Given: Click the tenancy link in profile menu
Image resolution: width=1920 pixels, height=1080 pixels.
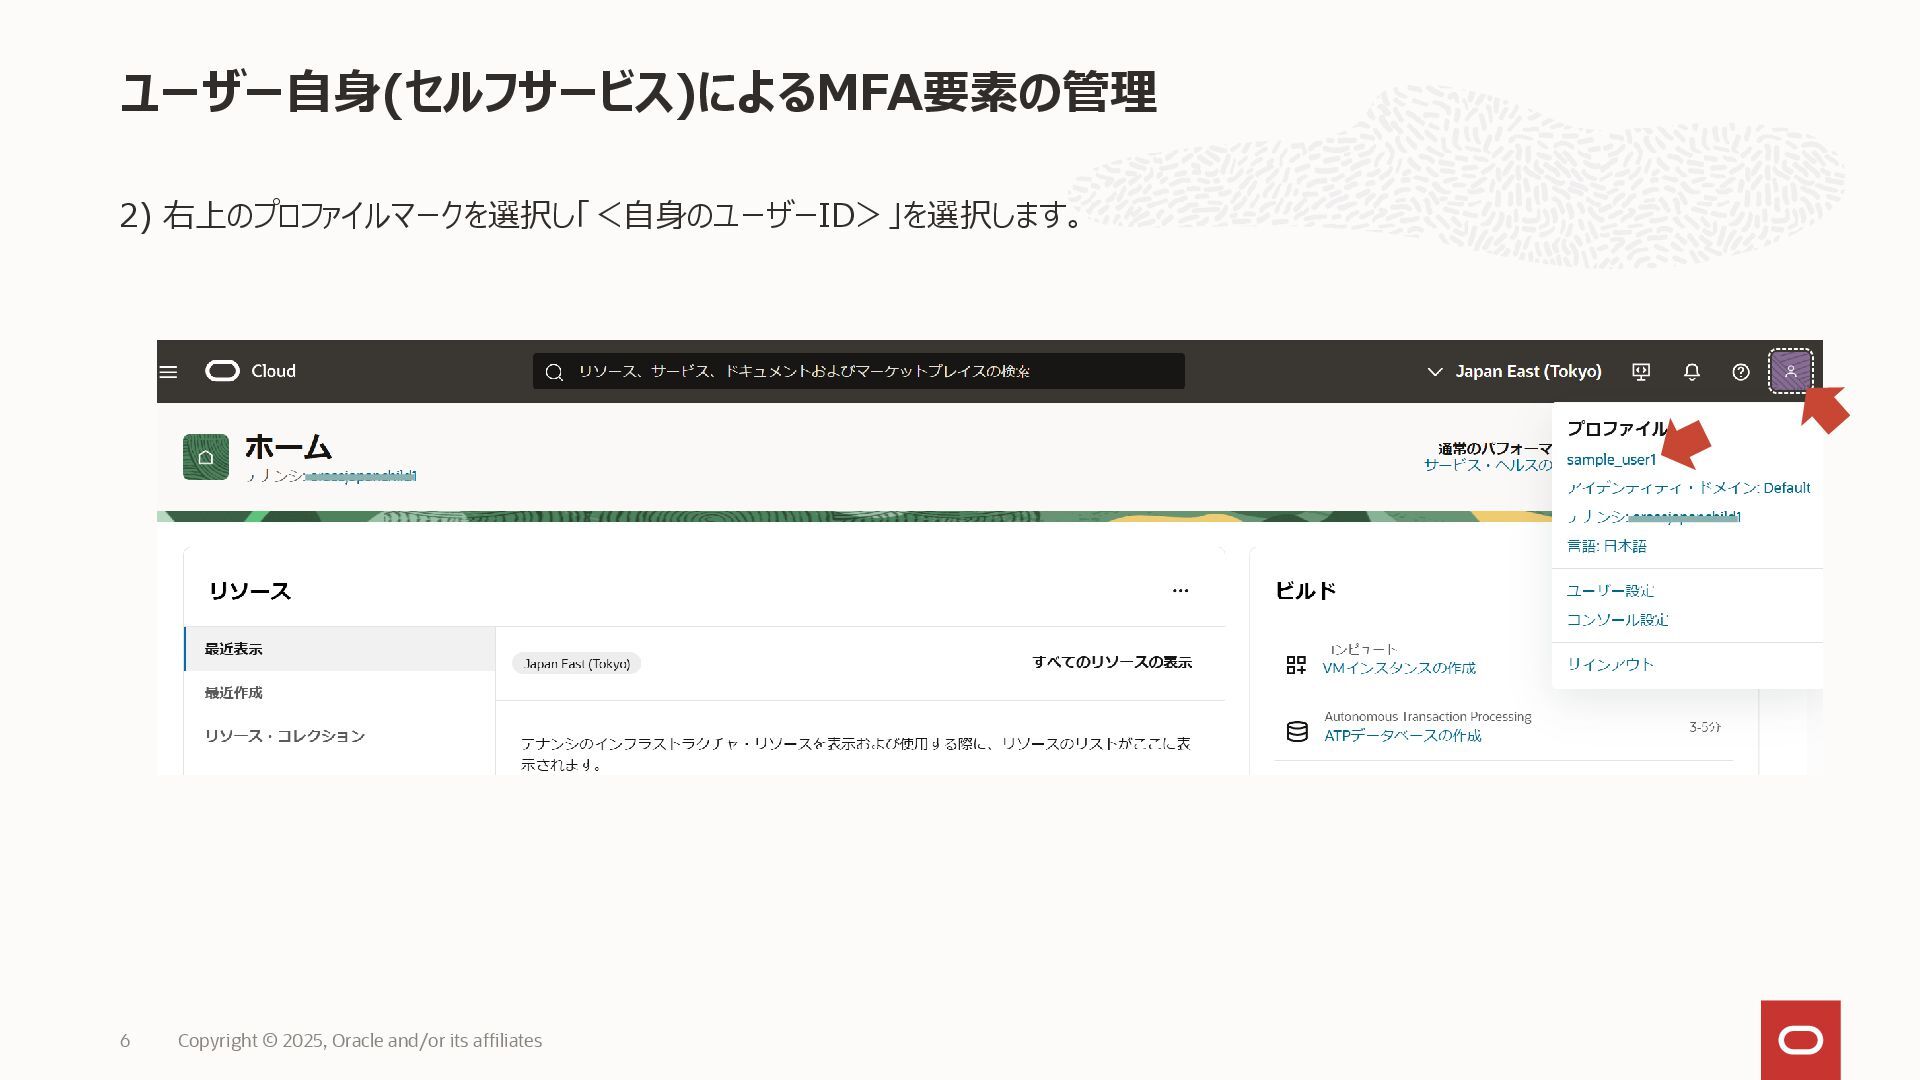Looking at the screenshot, I should [x=1653, y=517].
